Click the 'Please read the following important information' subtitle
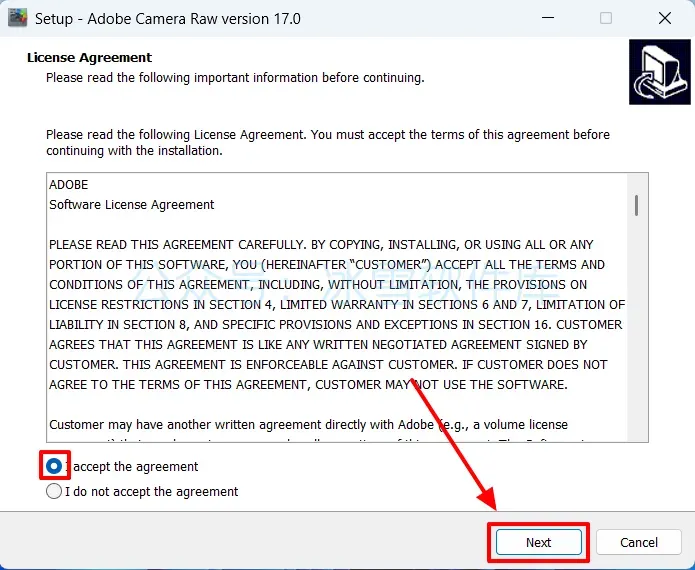This screenshot has width=695, height=570. tap(235, 78)
